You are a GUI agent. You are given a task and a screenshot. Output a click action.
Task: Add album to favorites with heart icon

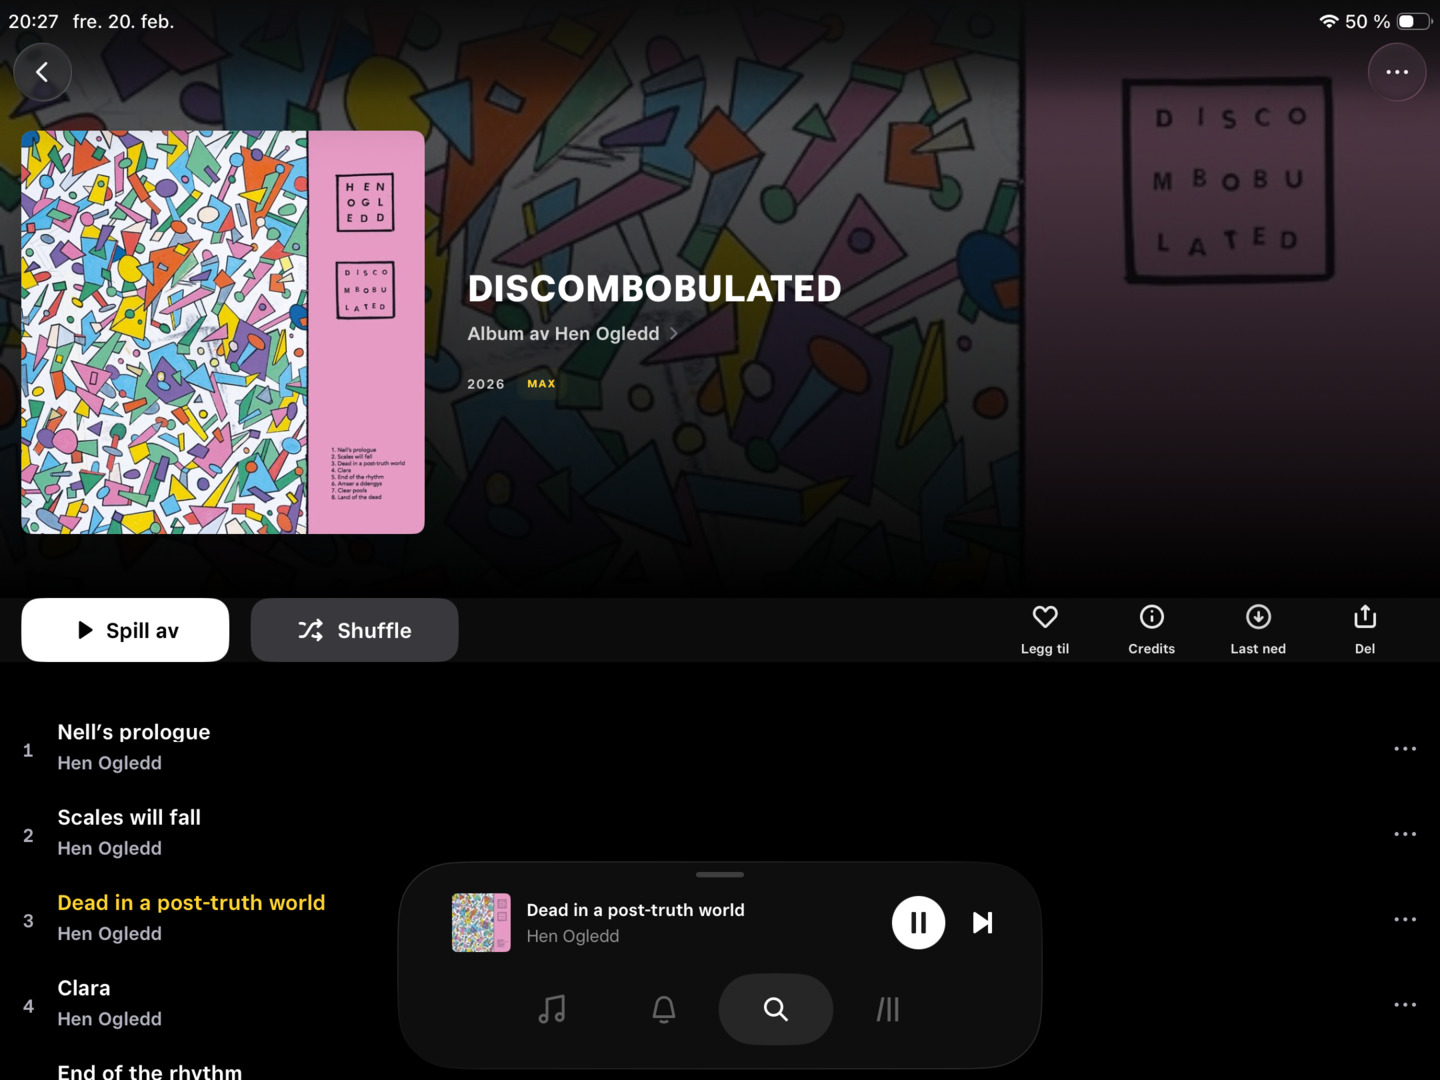[1045, 630]
